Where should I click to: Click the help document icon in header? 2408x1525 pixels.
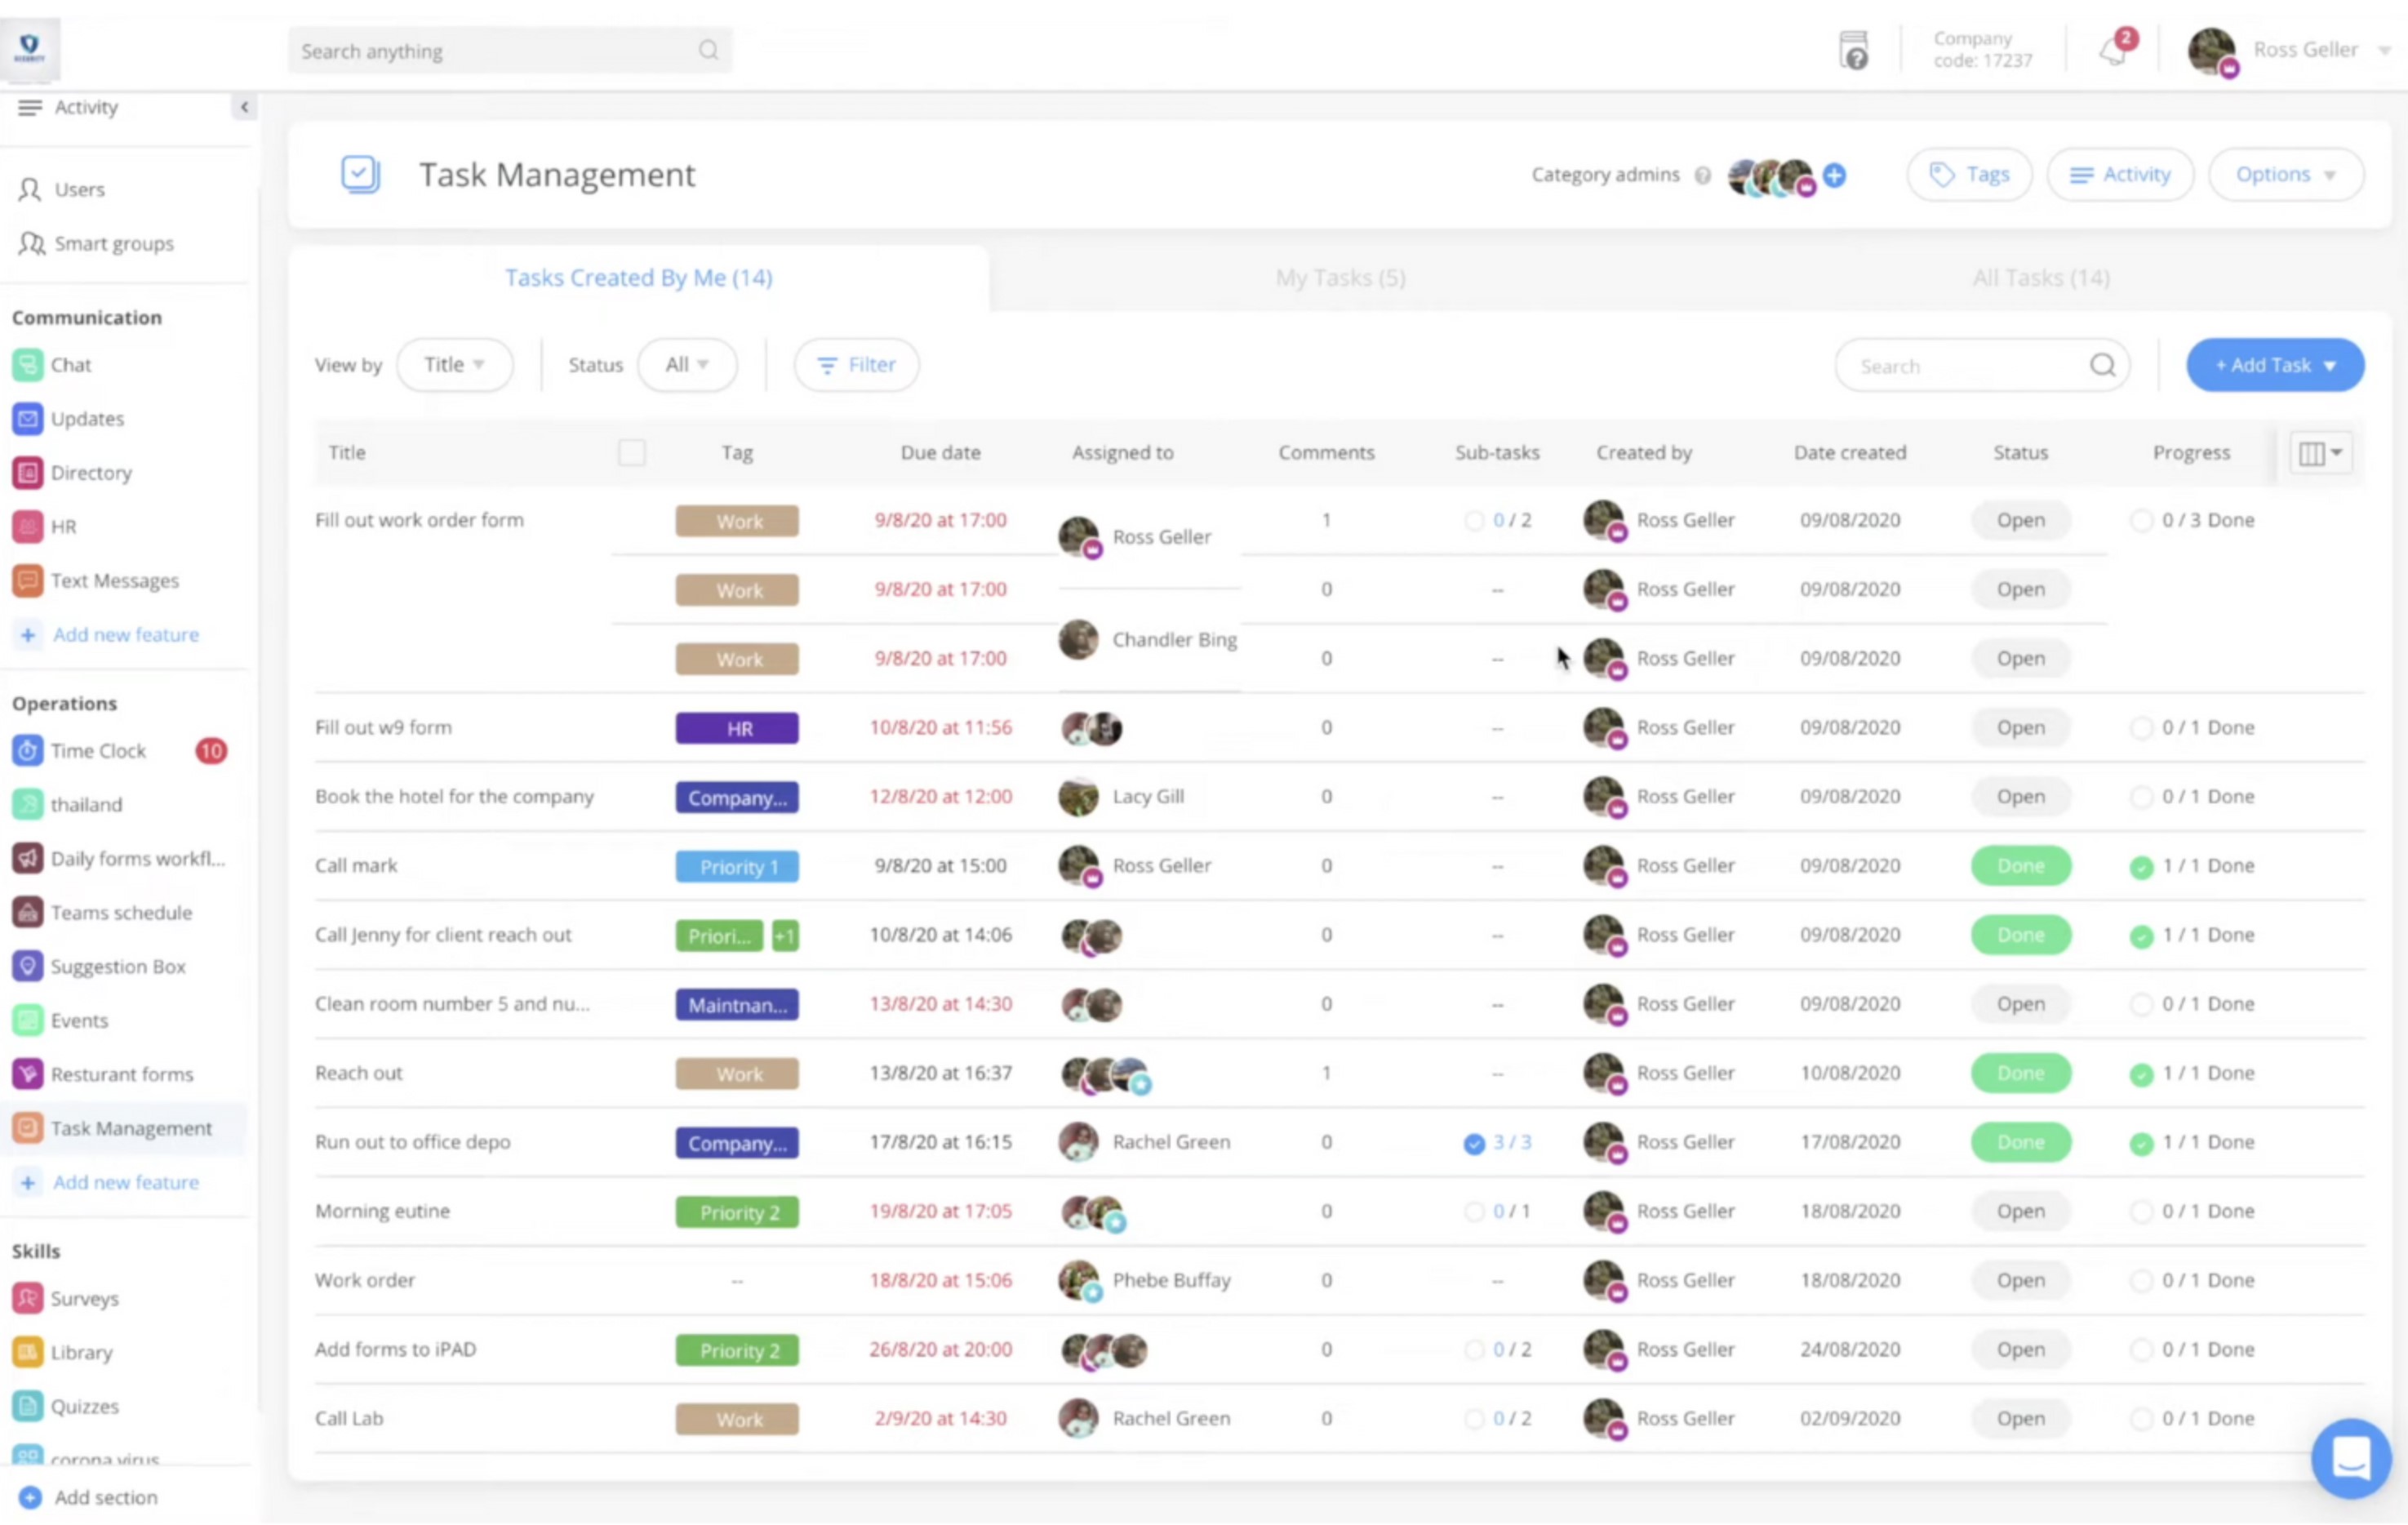(x=1853, y=50)
